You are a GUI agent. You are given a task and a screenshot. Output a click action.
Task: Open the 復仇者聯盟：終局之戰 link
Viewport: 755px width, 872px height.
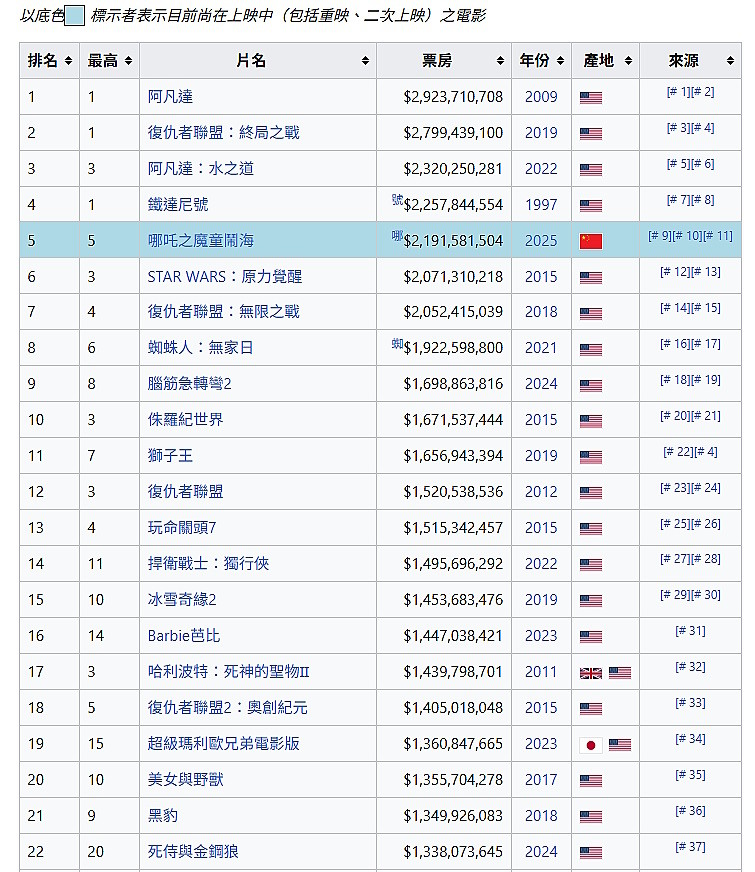point(223,132)
